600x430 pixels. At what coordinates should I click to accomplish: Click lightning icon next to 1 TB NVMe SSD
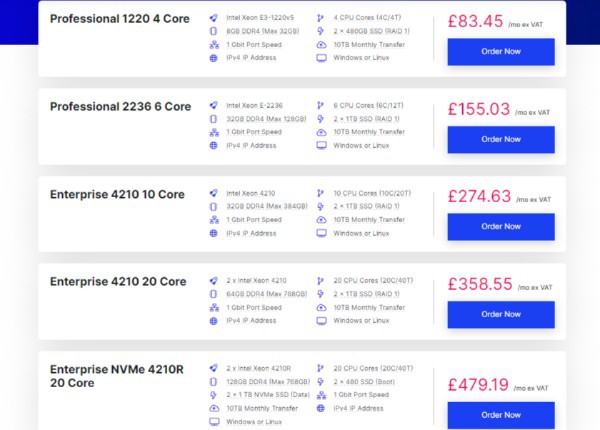click(214, 395)
